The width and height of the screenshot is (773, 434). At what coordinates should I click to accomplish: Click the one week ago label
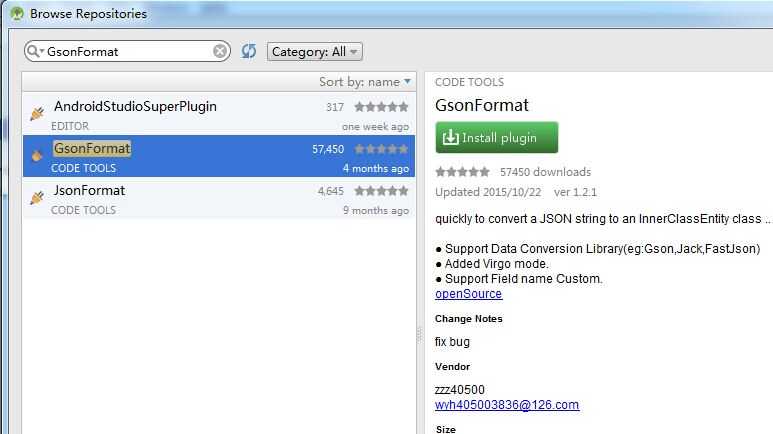[x=375, y=127]
